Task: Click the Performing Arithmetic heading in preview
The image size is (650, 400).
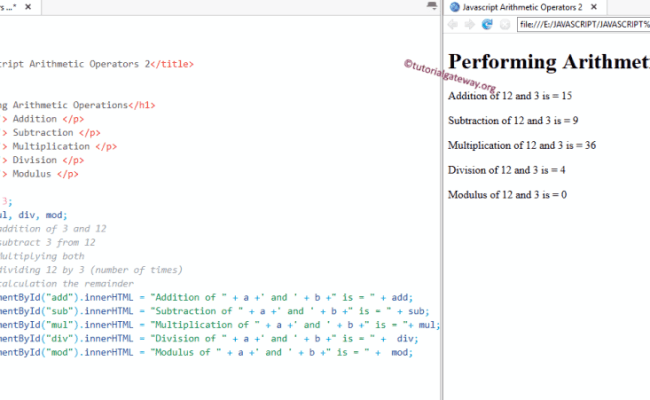Action: click(549, 62)
